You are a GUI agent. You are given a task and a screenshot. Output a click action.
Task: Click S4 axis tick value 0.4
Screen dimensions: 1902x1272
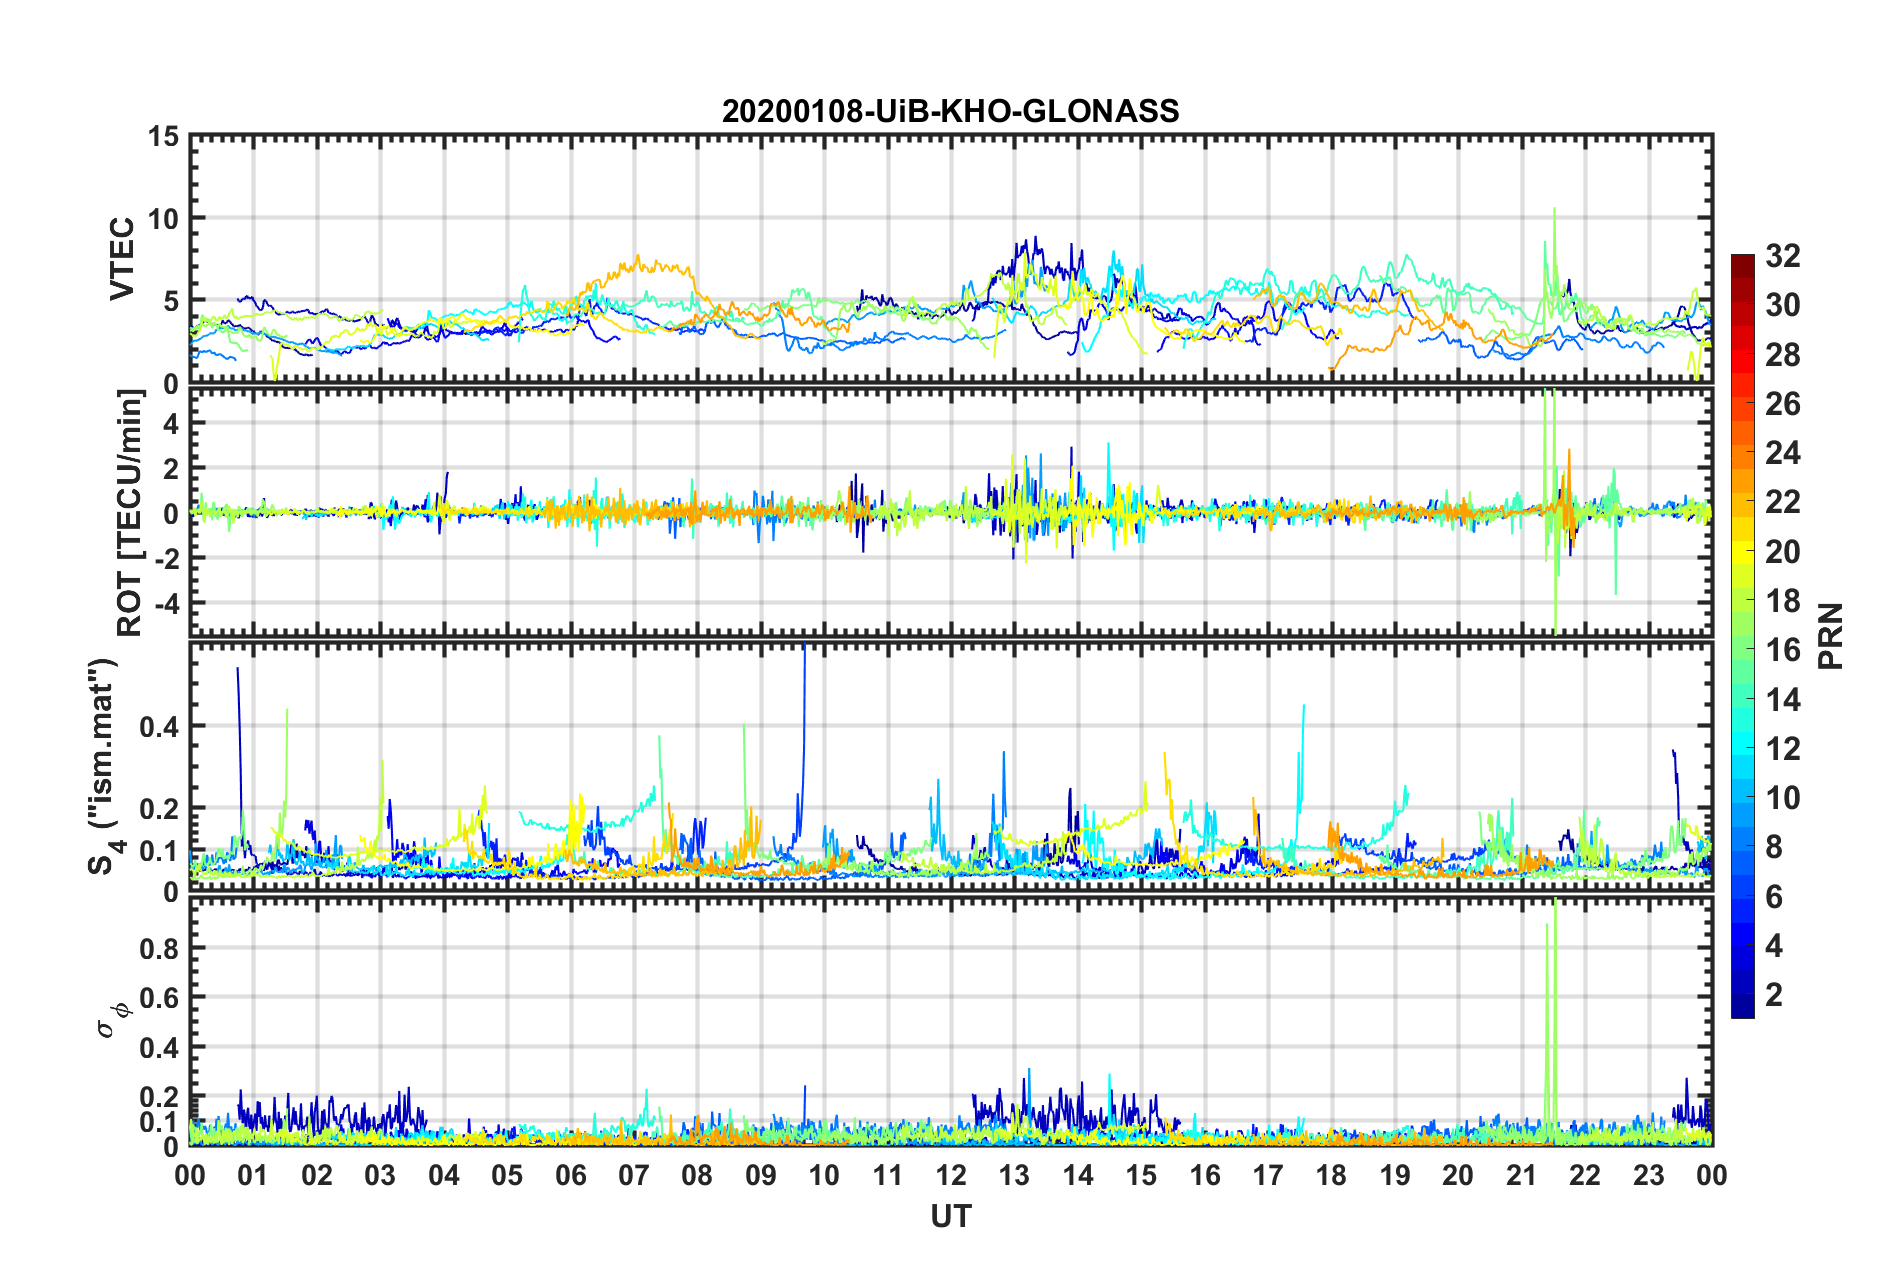point(158,727)
